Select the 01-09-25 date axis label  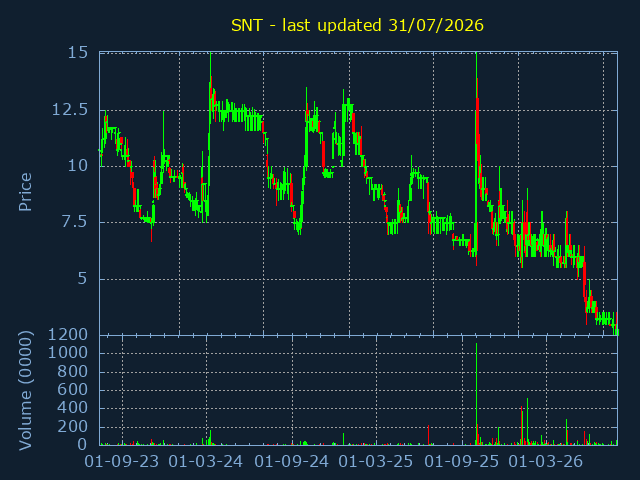[462, 462]
